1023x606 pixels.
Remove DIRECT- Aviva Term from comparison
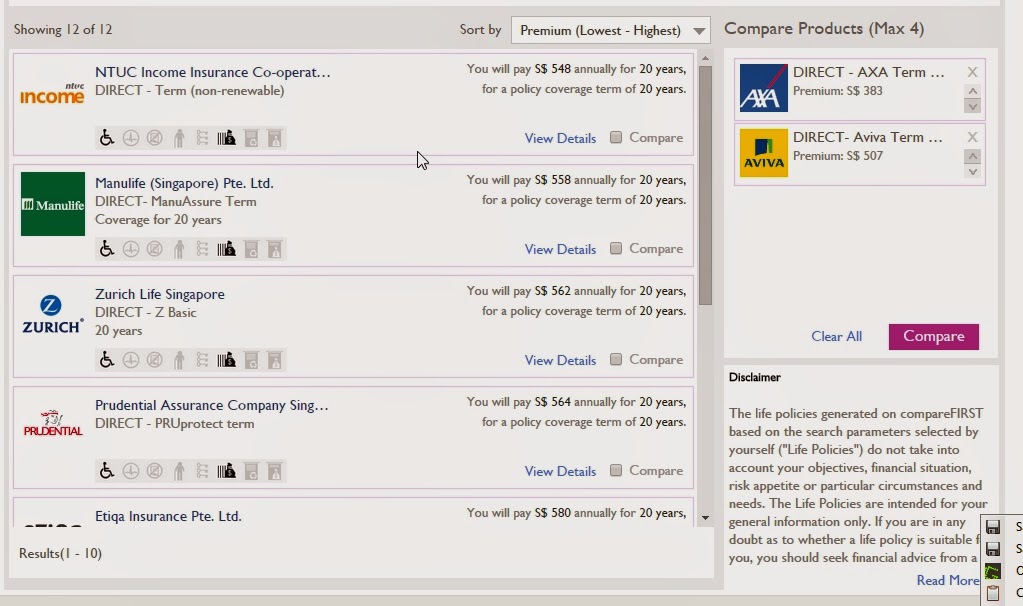(972, 137)
